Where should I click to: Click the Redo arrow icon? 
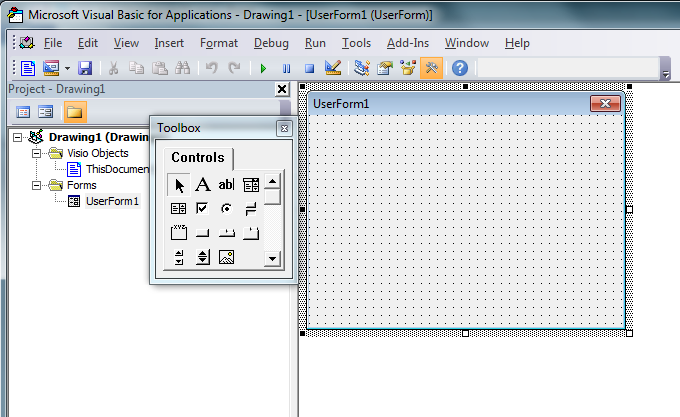(x=234, y=68)
